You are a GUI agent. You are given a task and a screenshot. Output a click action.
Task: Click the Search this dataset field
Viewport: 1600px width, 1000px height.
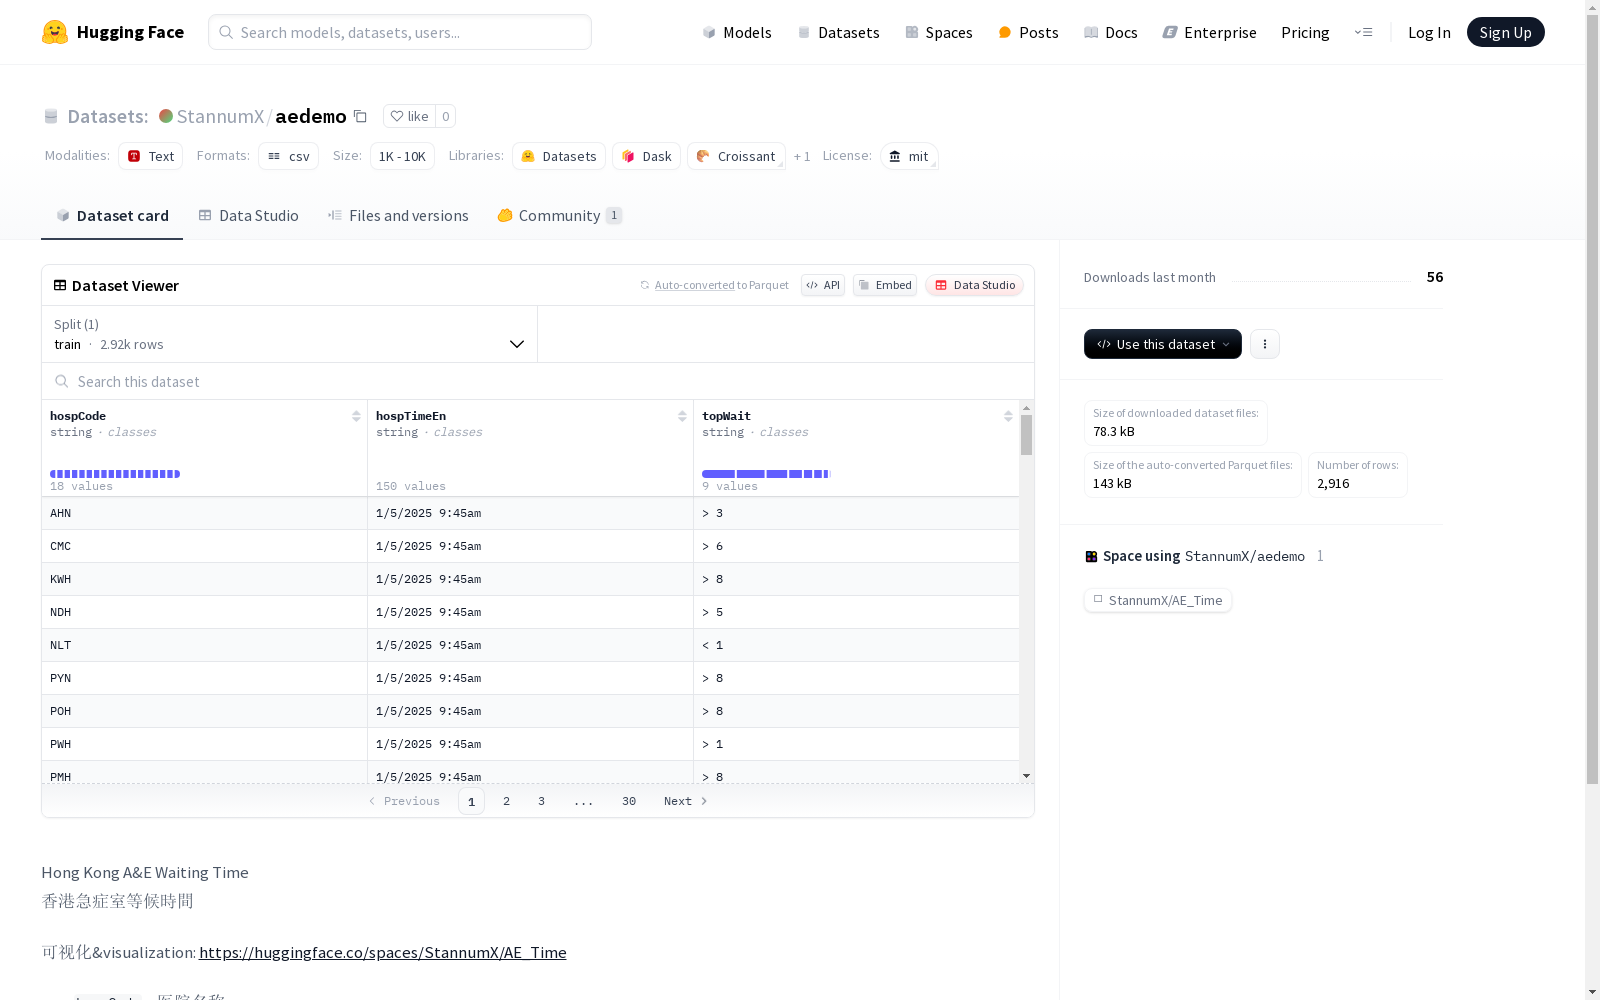point(538,381)
